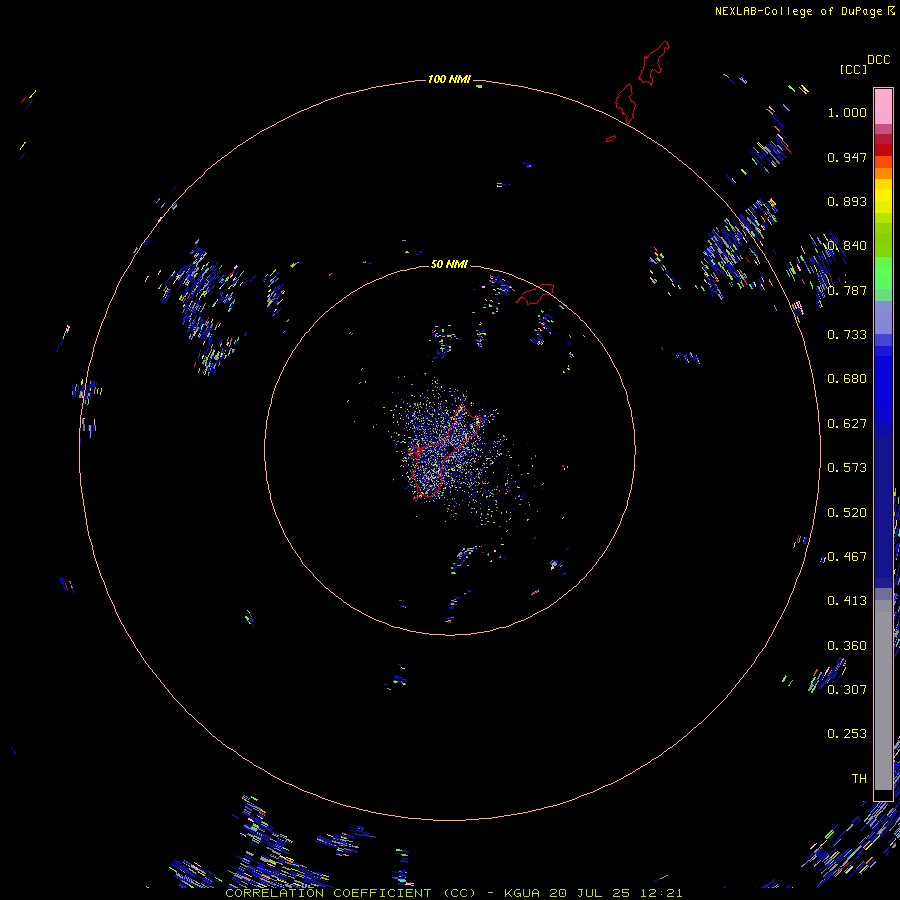900x900 pixels.
Task: Click the 100 NMI range ring label
Action: (449, 79)
